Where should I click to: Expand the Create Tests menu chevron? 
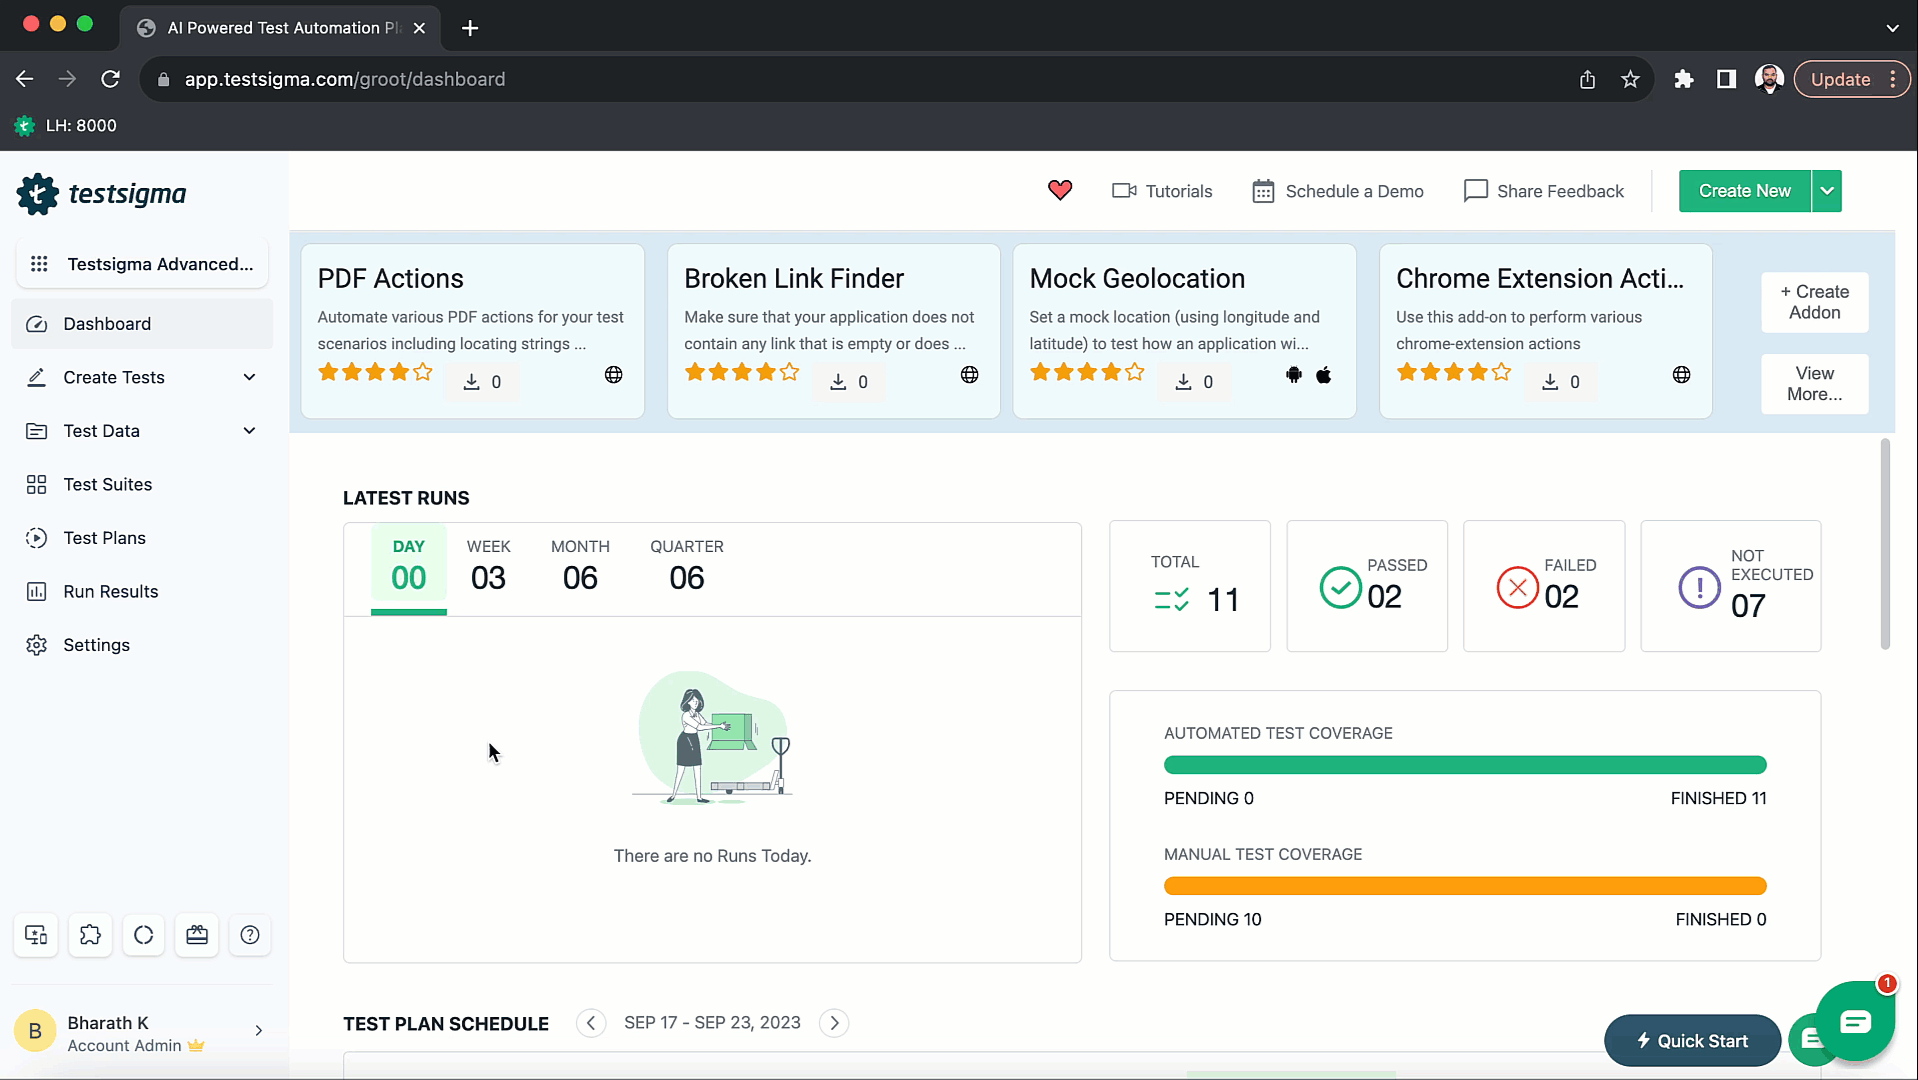(x=250, y=377)
